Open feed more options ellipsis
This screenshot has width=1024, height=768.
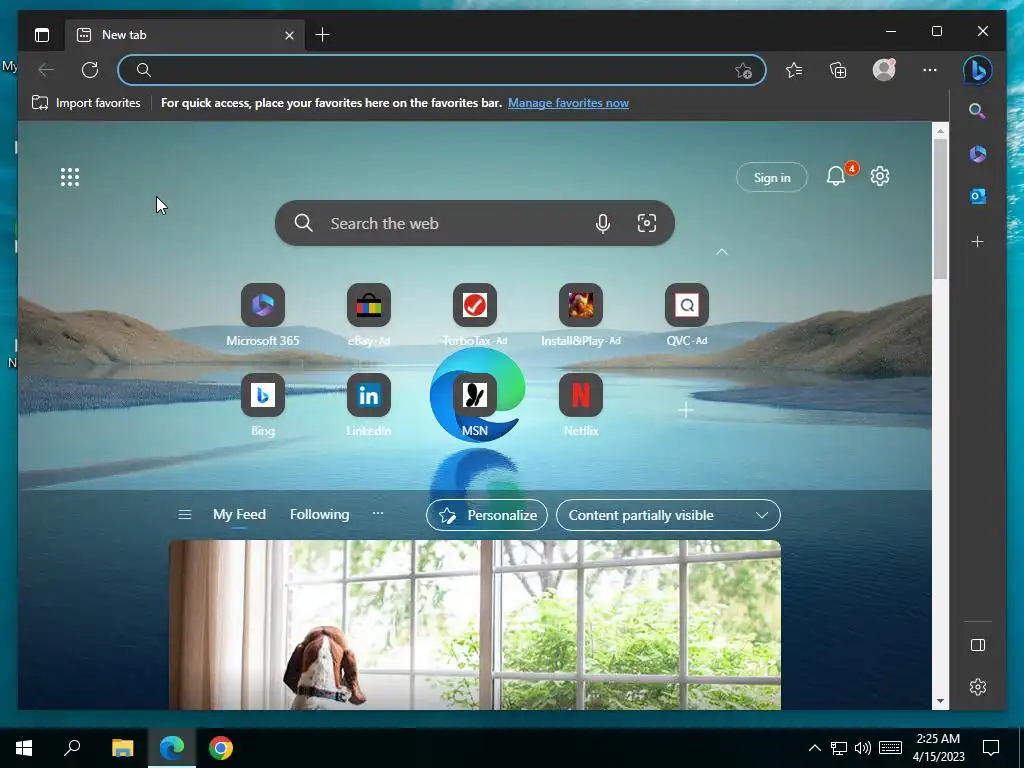(x=377, y=513)
